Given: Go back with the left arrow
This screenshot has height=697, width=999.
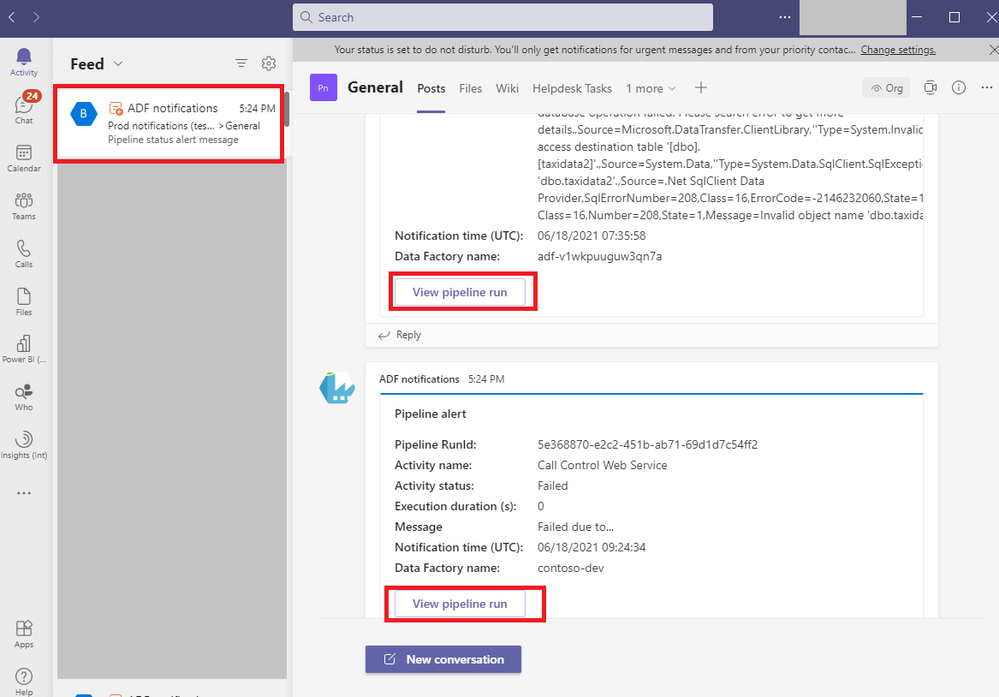Looking at the screenshot, I should tap(11, 17).
